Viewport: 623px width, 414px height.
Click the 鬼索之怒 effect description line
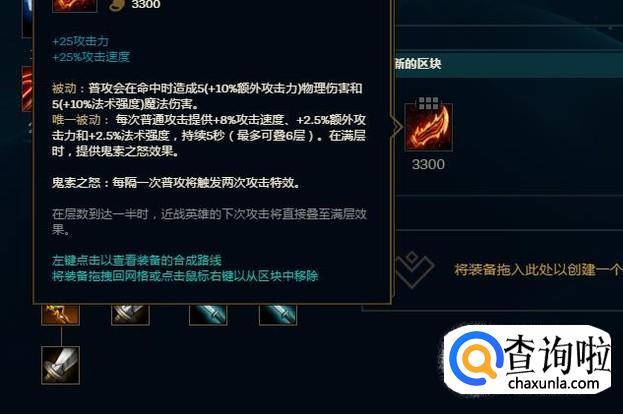click(176, 183)
